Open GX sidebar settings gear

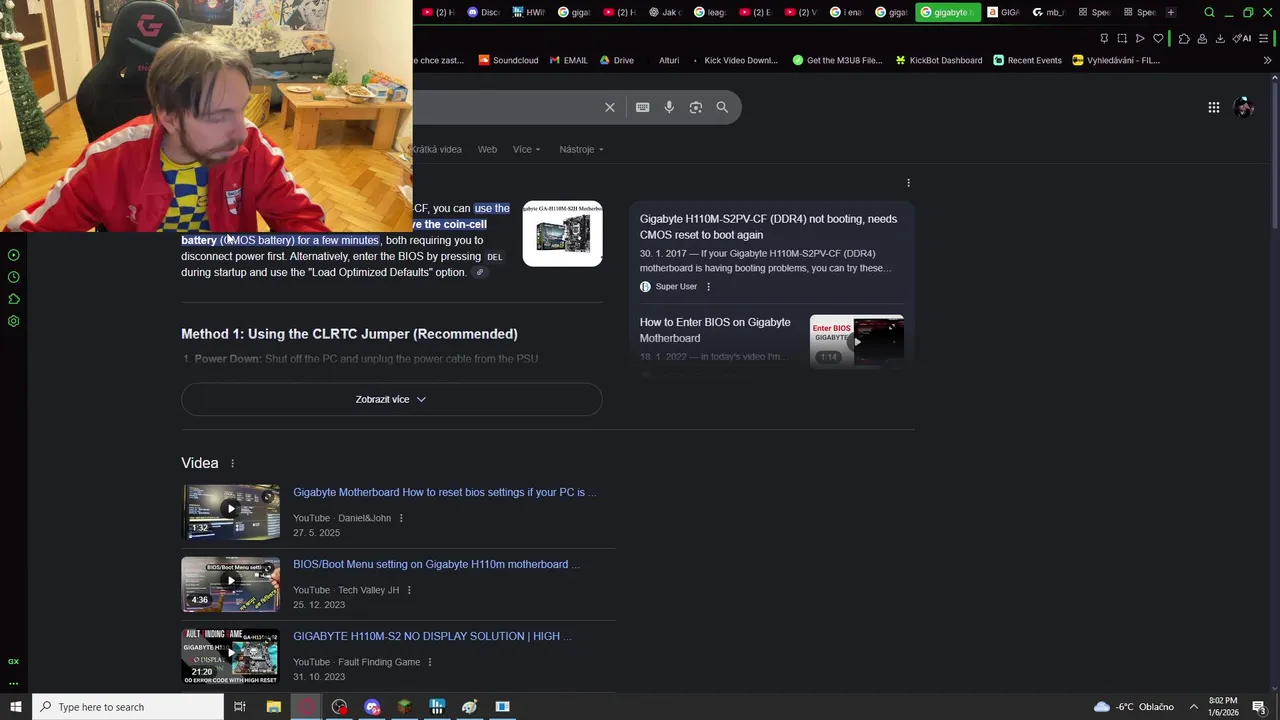(x=14, y=321)
